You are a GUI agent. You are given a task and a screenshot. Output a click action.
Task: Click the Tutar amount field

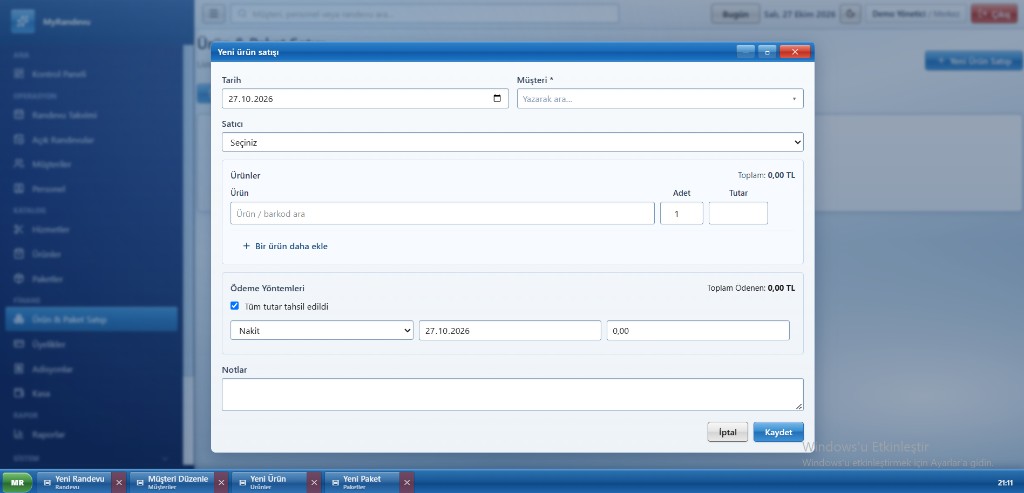point(738,214)
